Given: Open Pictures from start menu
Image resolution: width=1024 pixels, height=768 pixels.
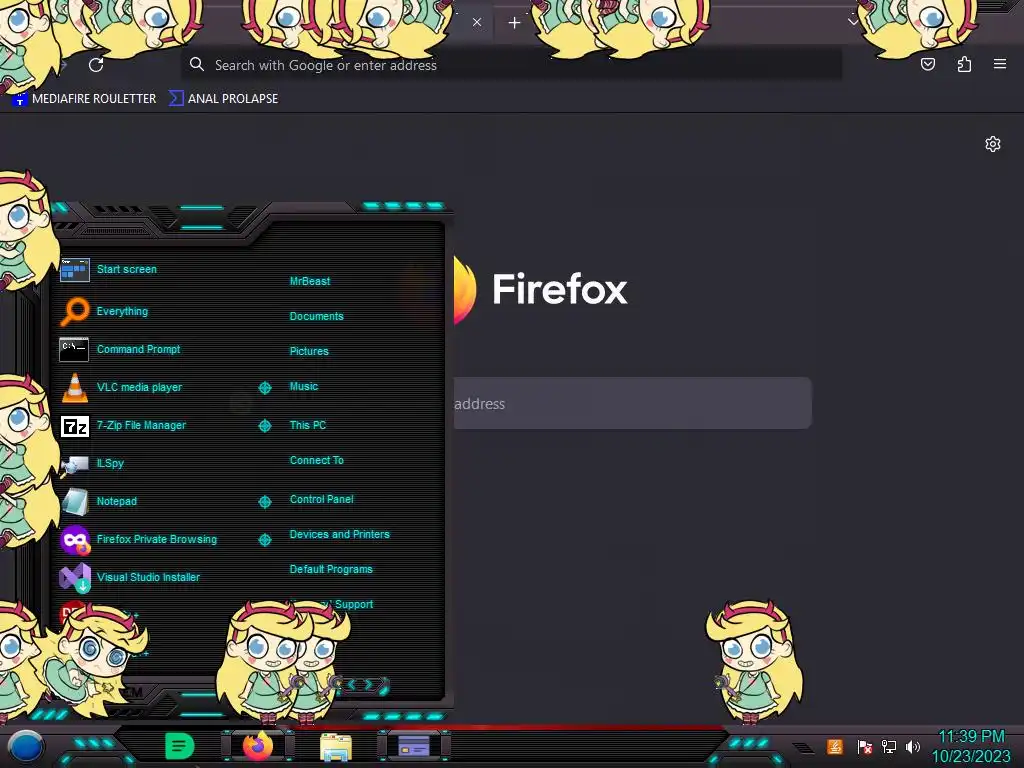Looking at the screenshot, I should coord(309,351).
